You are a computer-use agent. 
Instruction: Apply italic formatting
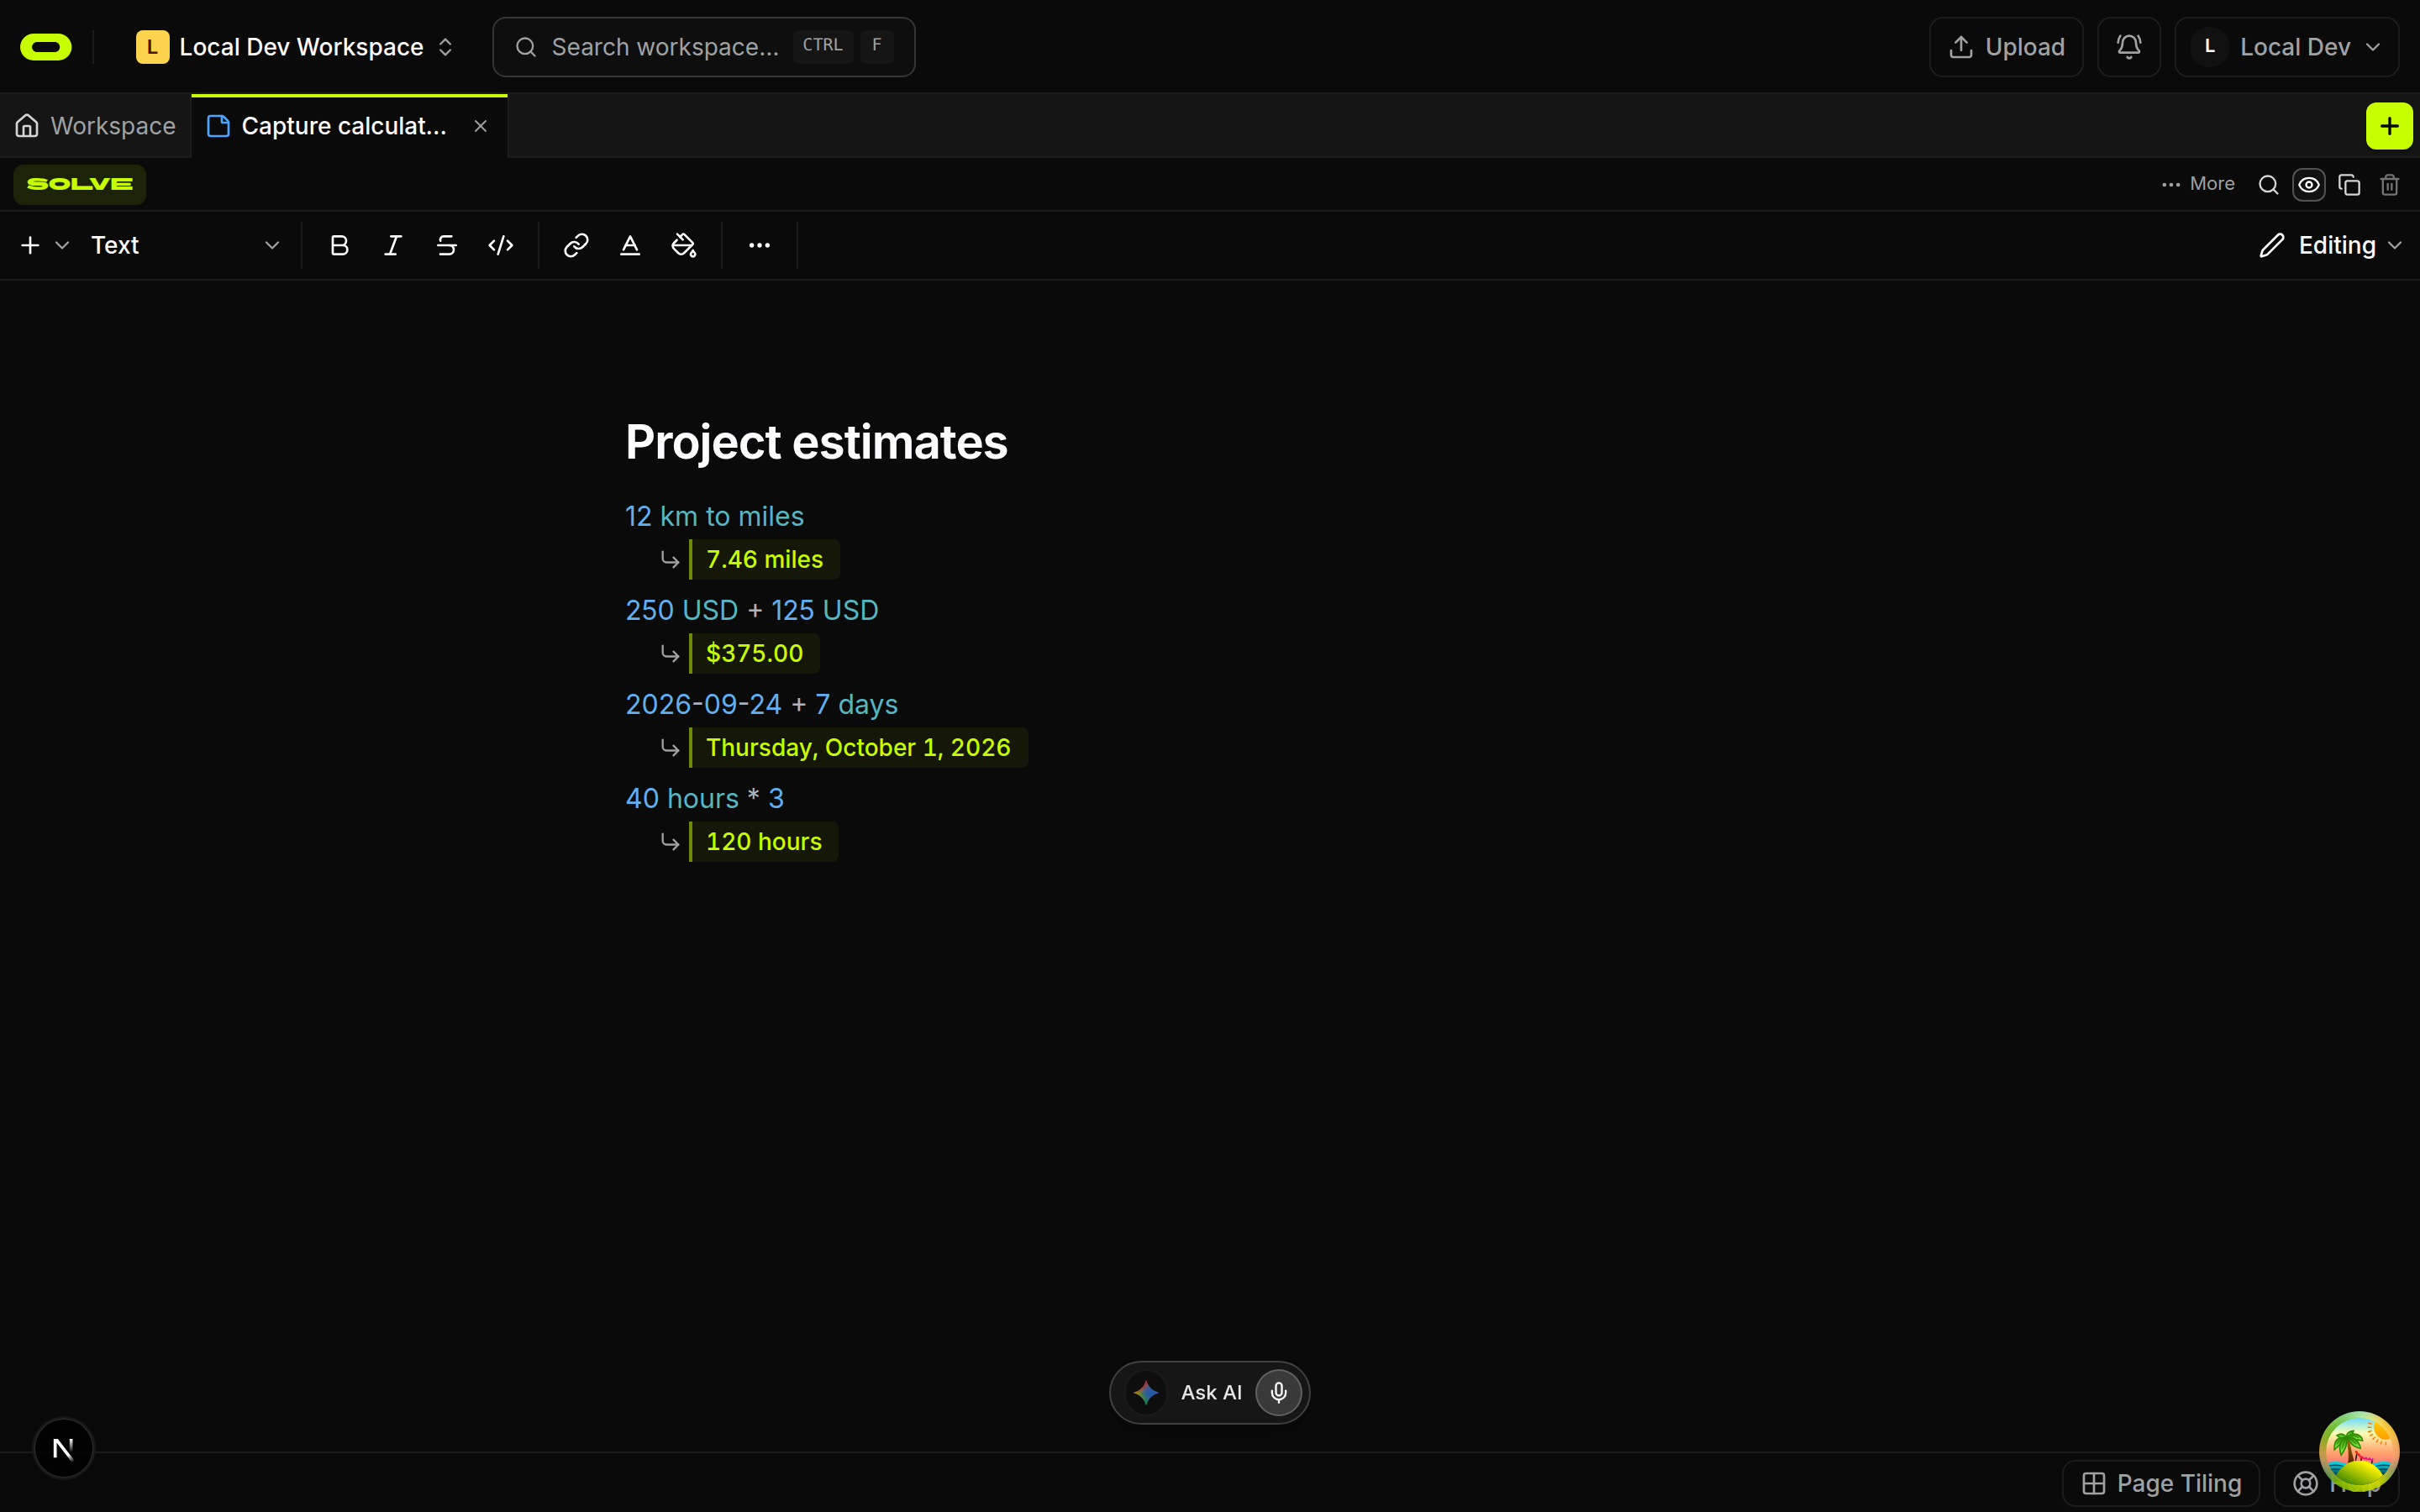point(393,245)
